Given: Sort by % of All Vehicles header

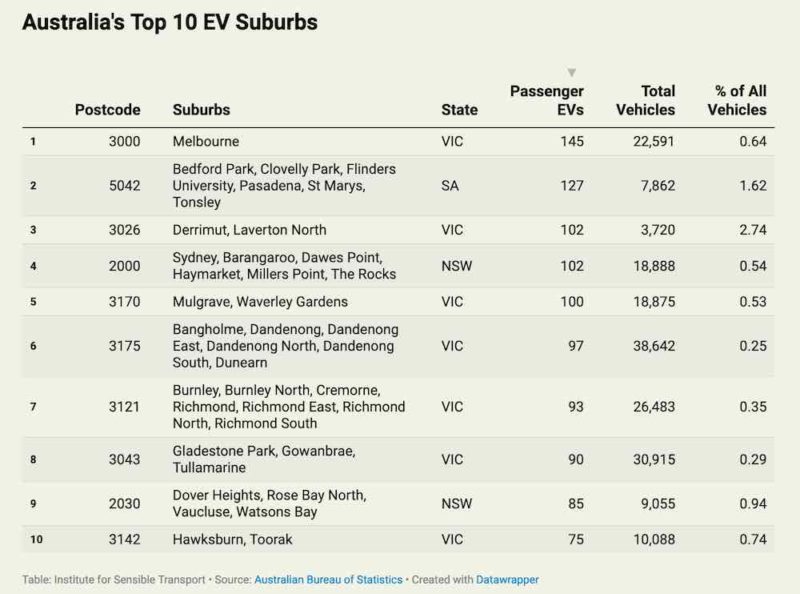Looking at the screenshot, I should pos(737,100).
